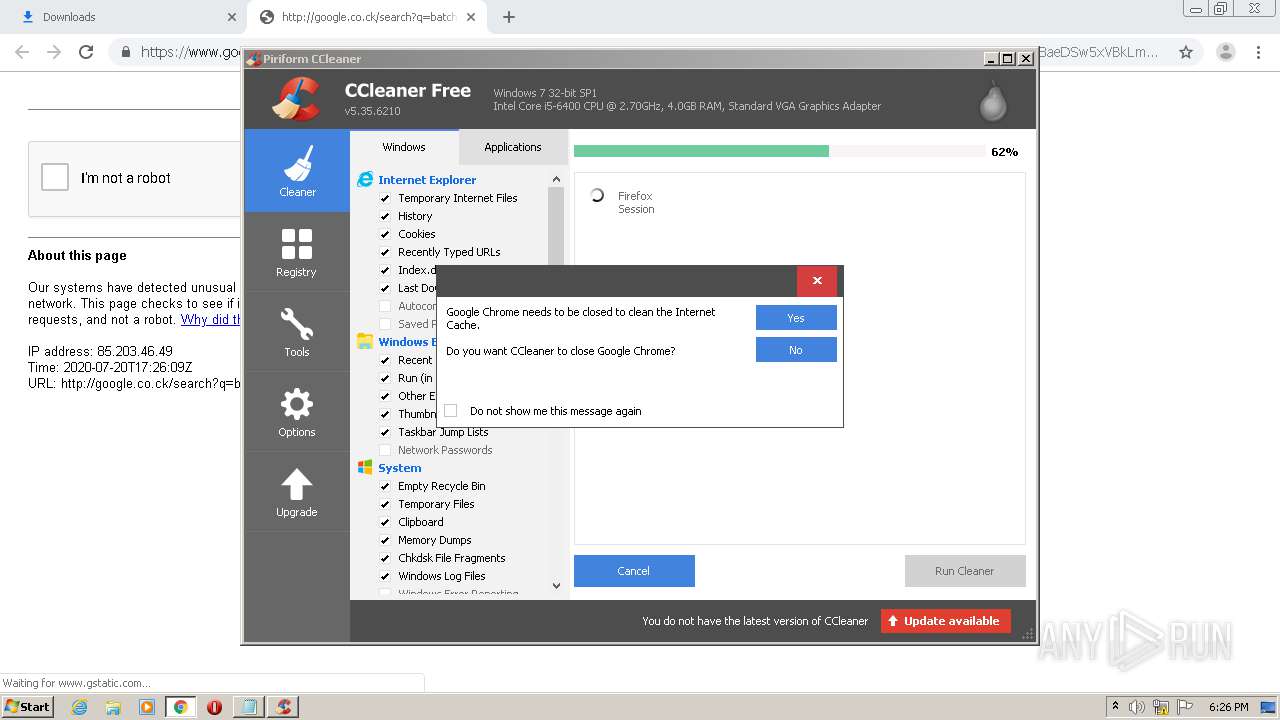
Task: Toggle Cookies checkbox
Action: pos(385,234)
